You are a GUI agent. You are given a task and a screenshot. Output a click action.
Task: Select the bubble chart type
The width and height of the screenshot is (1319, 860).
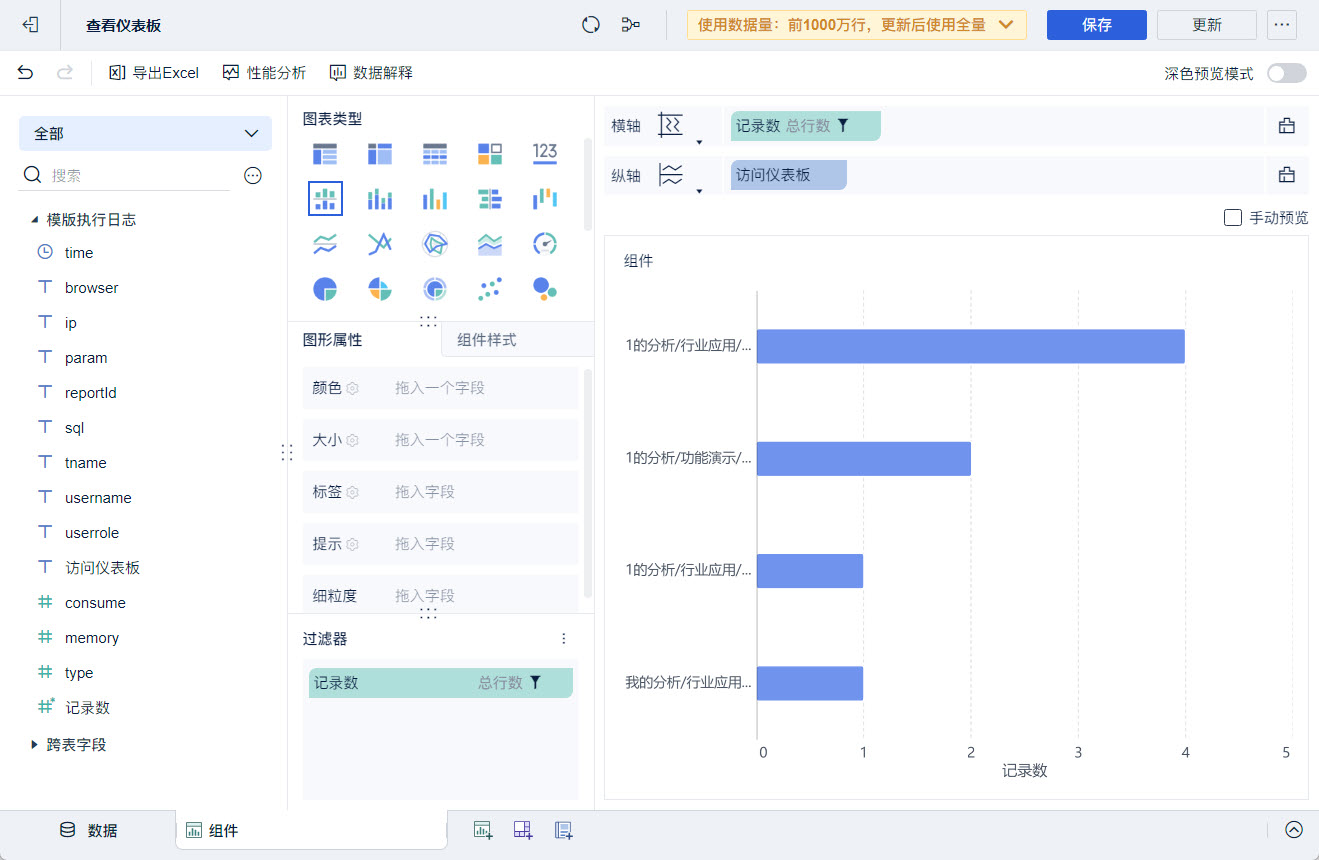pos(545,289)
